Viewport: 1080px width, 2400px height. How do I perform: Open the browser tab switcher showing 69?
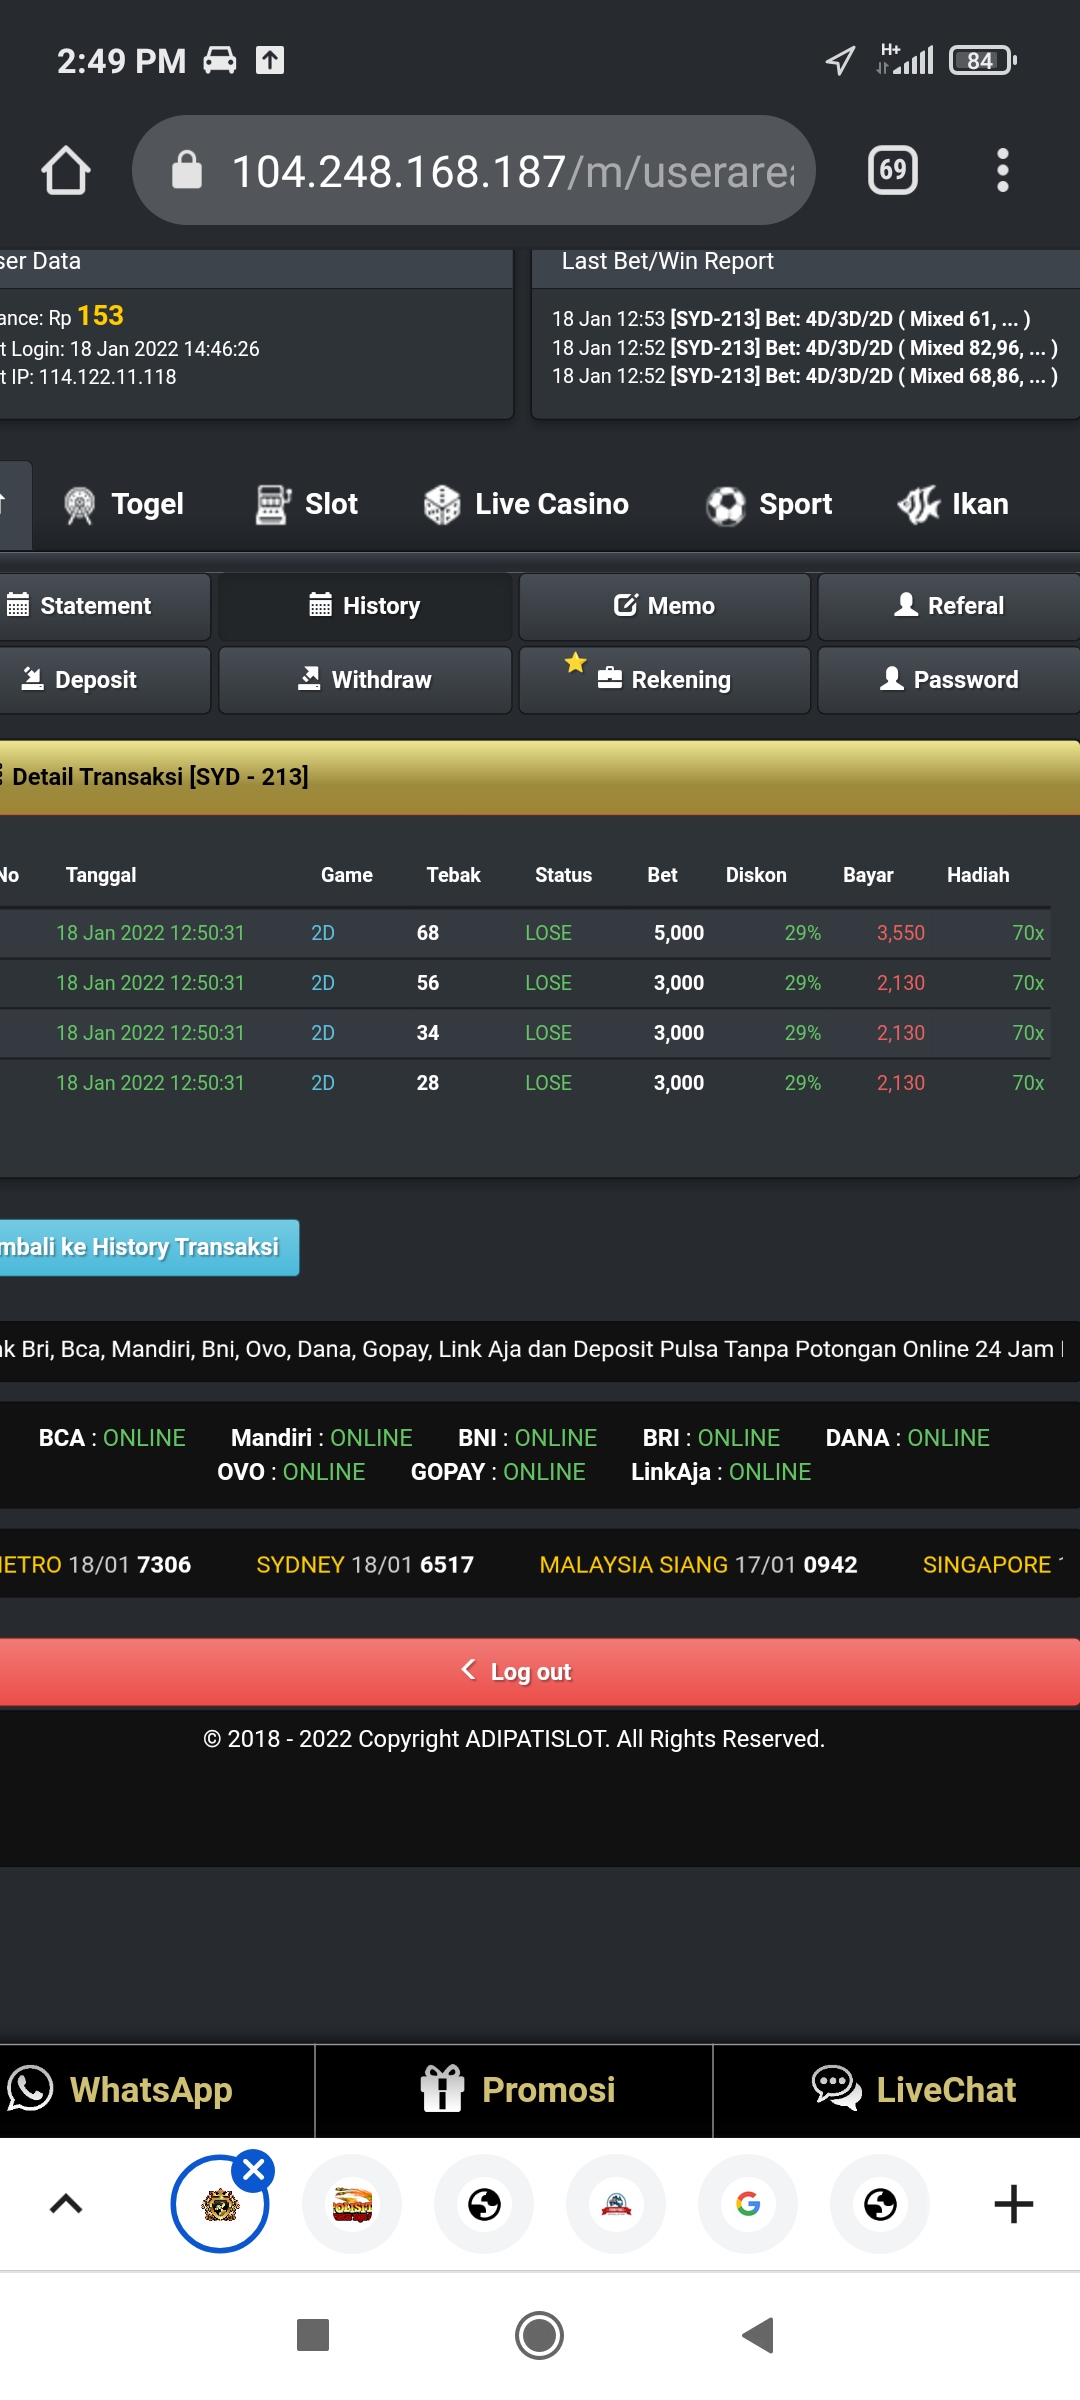892,170
